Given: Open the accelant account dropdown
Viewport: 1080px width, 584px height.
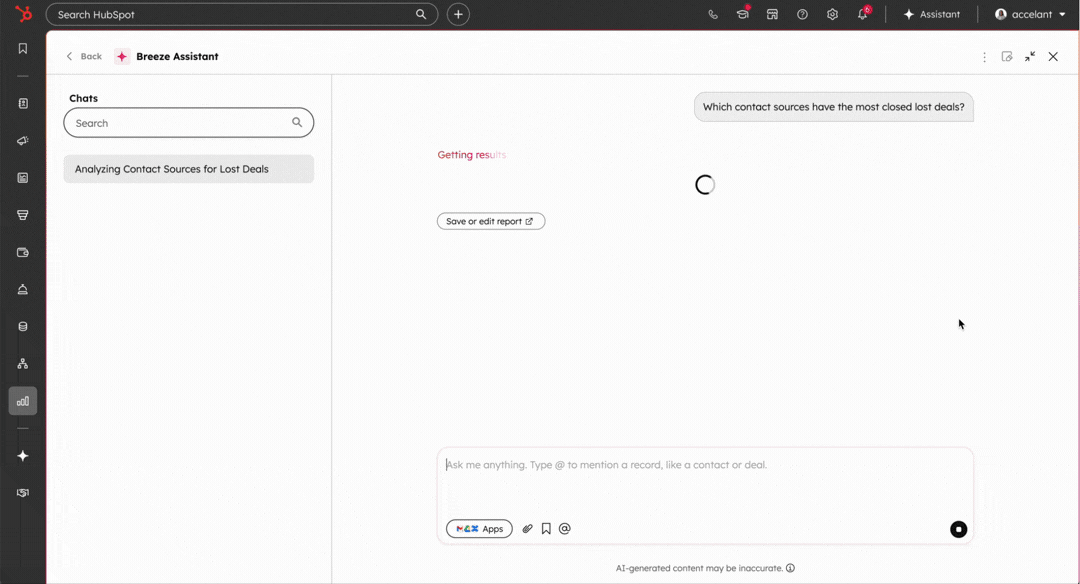Looking at the screenshot, I should [1029, 14].
